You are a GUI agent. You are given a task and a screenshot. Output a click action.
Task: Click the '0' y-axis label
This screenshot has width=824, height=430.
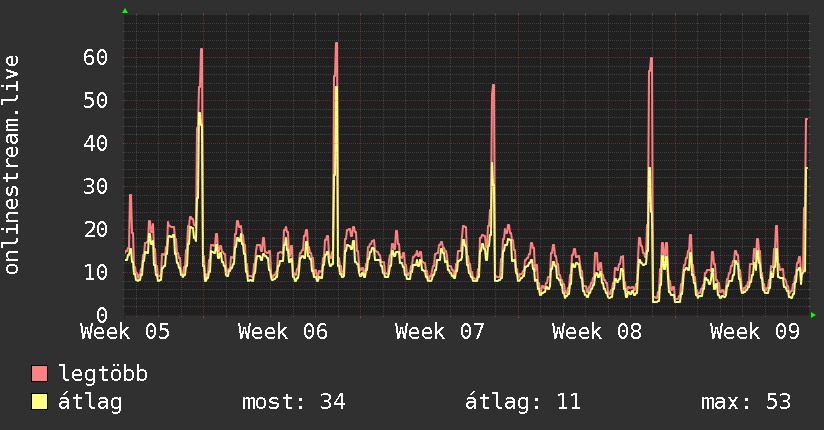[102, 315]
